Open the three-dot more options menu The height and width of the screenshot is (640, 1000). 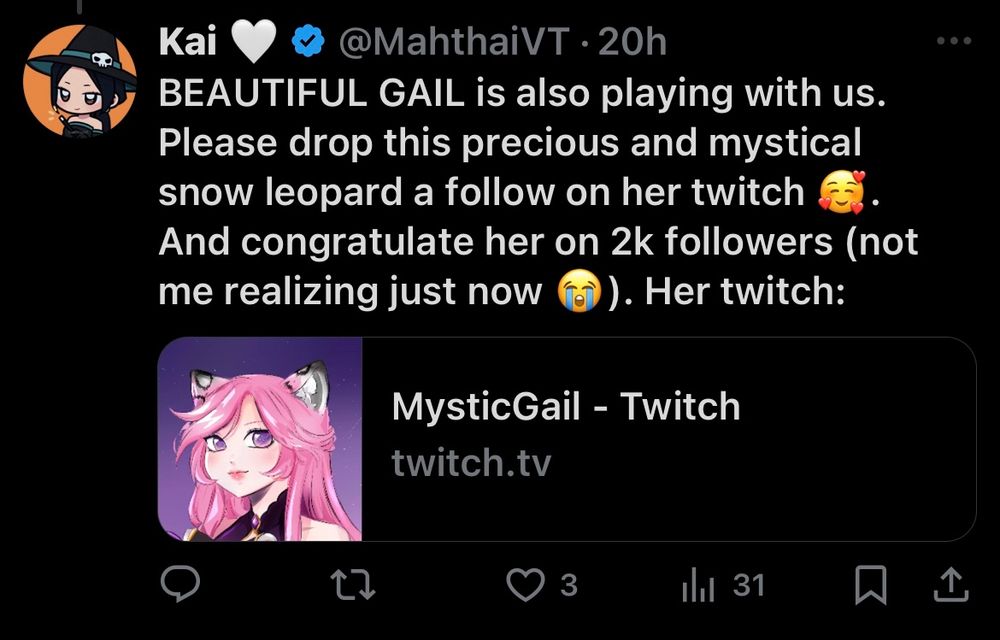pos(953,41)
